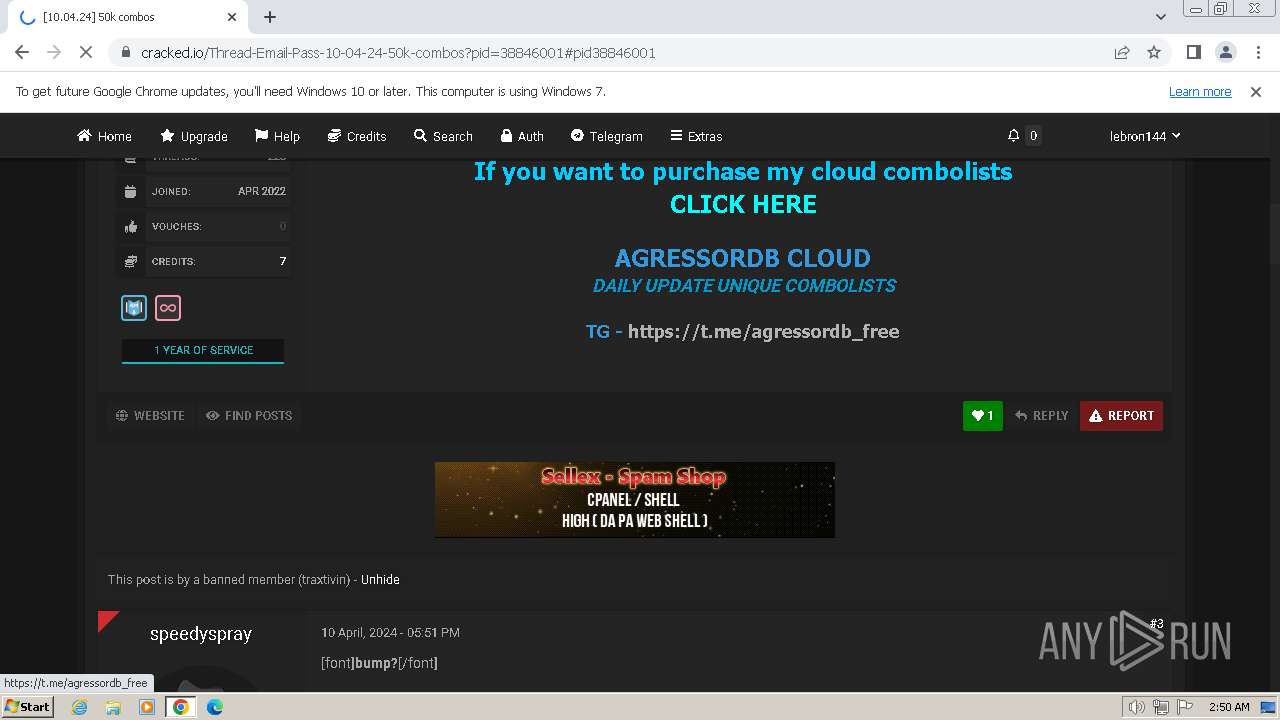This screenshot has height=720, width=1280.
Task: Click the volume icon in system tray
Action: tap(1136, 707)
